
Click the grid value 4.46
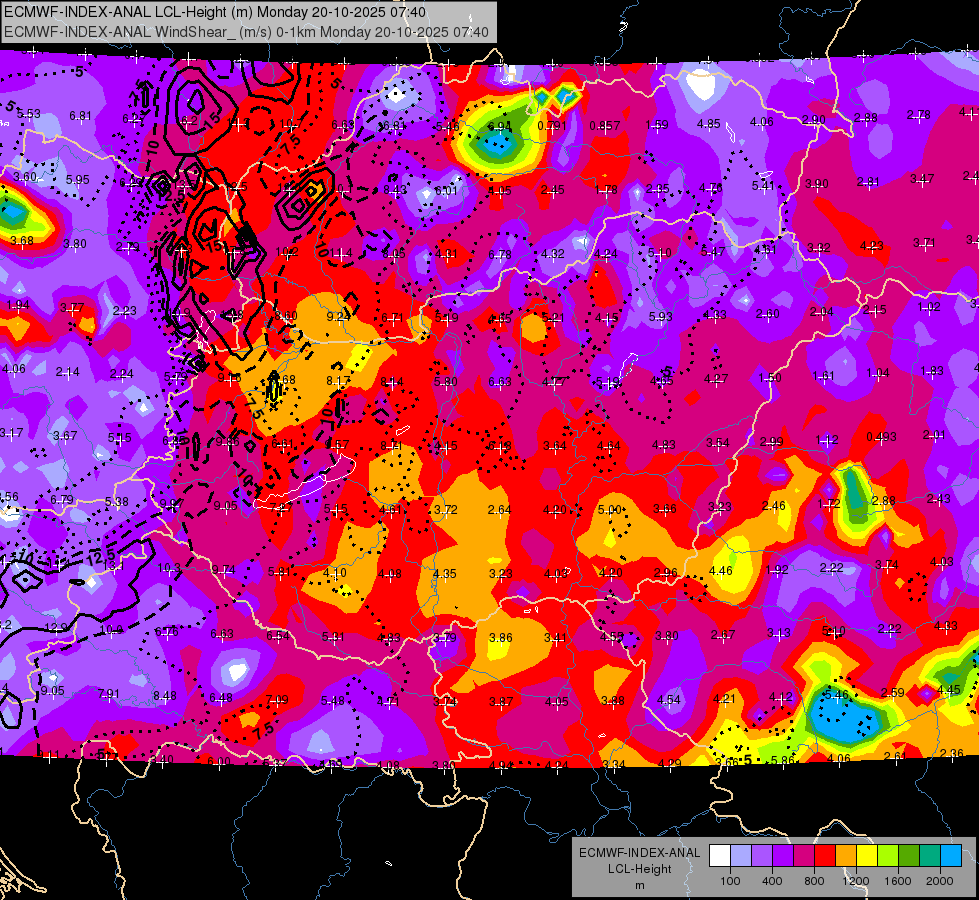point(721,571)
